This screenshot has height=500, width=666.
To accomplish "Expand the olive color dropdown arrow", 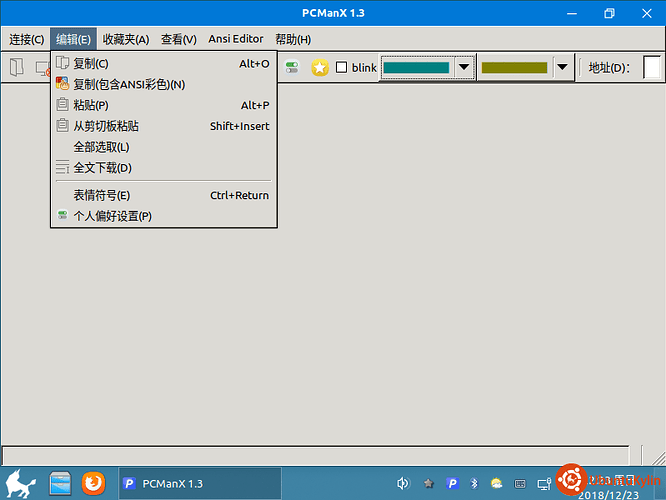I will coord(562,67).
